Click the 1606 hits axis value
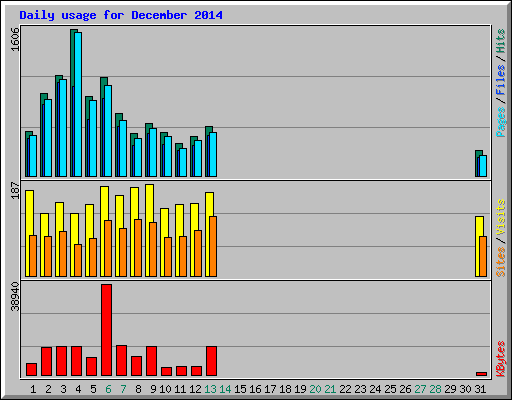Screen dimensions: 512x400 (15, 39)
